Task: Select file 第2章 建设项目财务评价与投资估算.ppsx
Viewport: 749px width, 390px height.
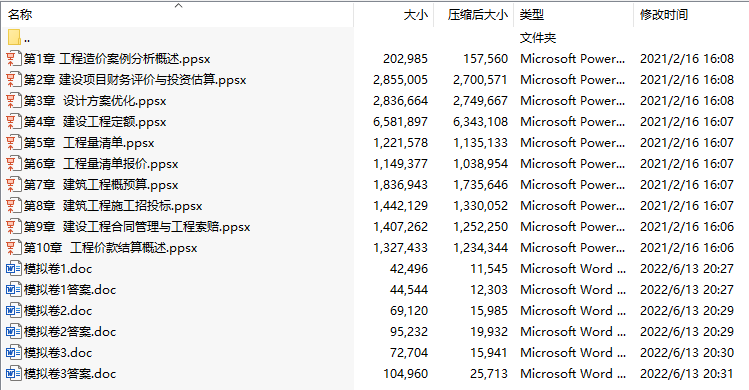Action: coord(135,80)
